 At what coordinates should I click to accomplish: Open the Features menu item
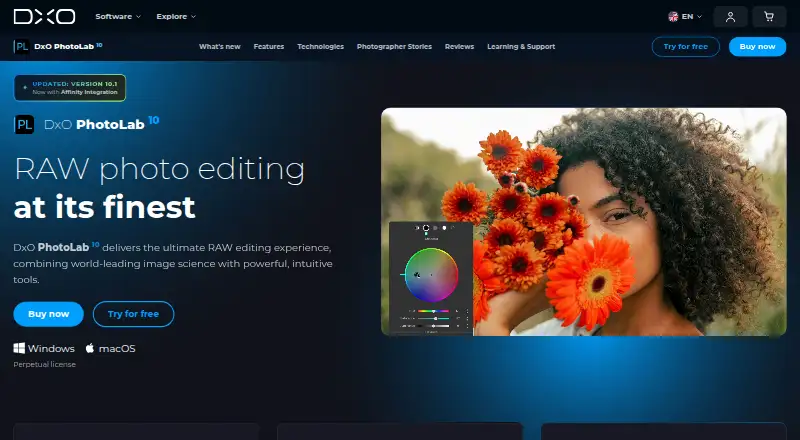268,46
